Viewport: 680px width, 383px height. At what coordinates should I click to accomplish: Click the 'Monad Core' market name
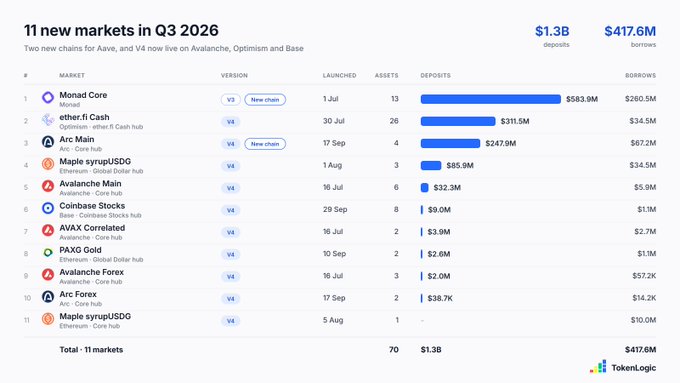coord(83,95)
